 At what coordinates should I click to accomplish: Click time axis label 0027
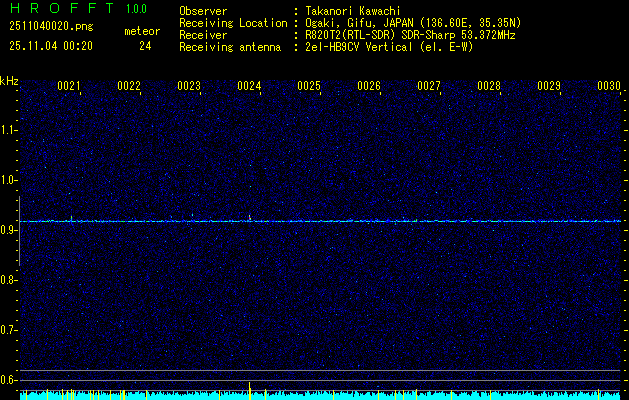[429, 86]
